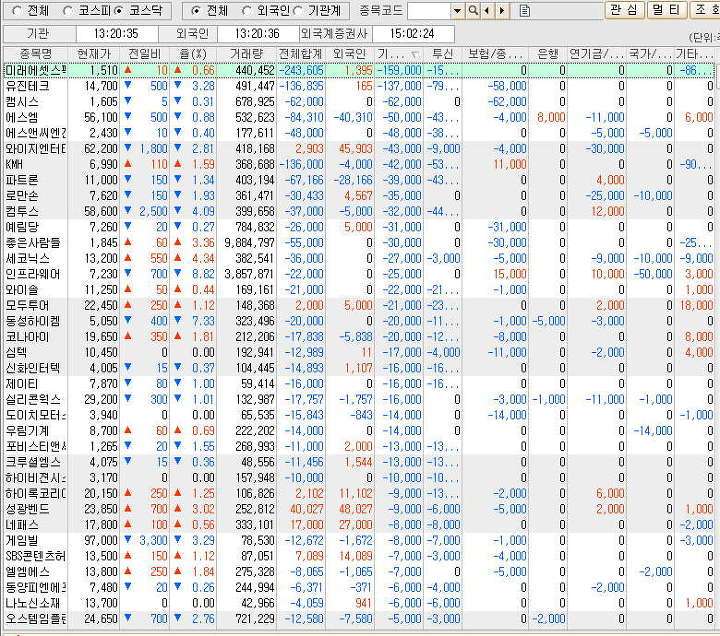This screenshot has width=720, height=636.
Task: Select the 실리콘웍스 stock row
Action: tap(359, 399)
